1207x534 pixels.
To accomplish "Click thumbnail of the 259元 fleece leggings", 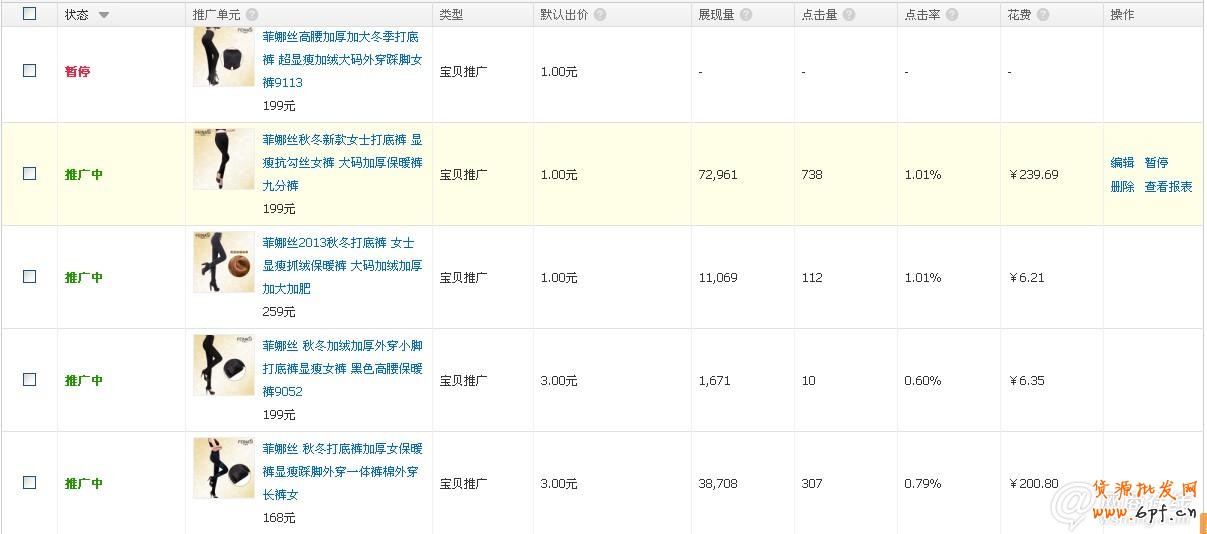I will point(223,262).
